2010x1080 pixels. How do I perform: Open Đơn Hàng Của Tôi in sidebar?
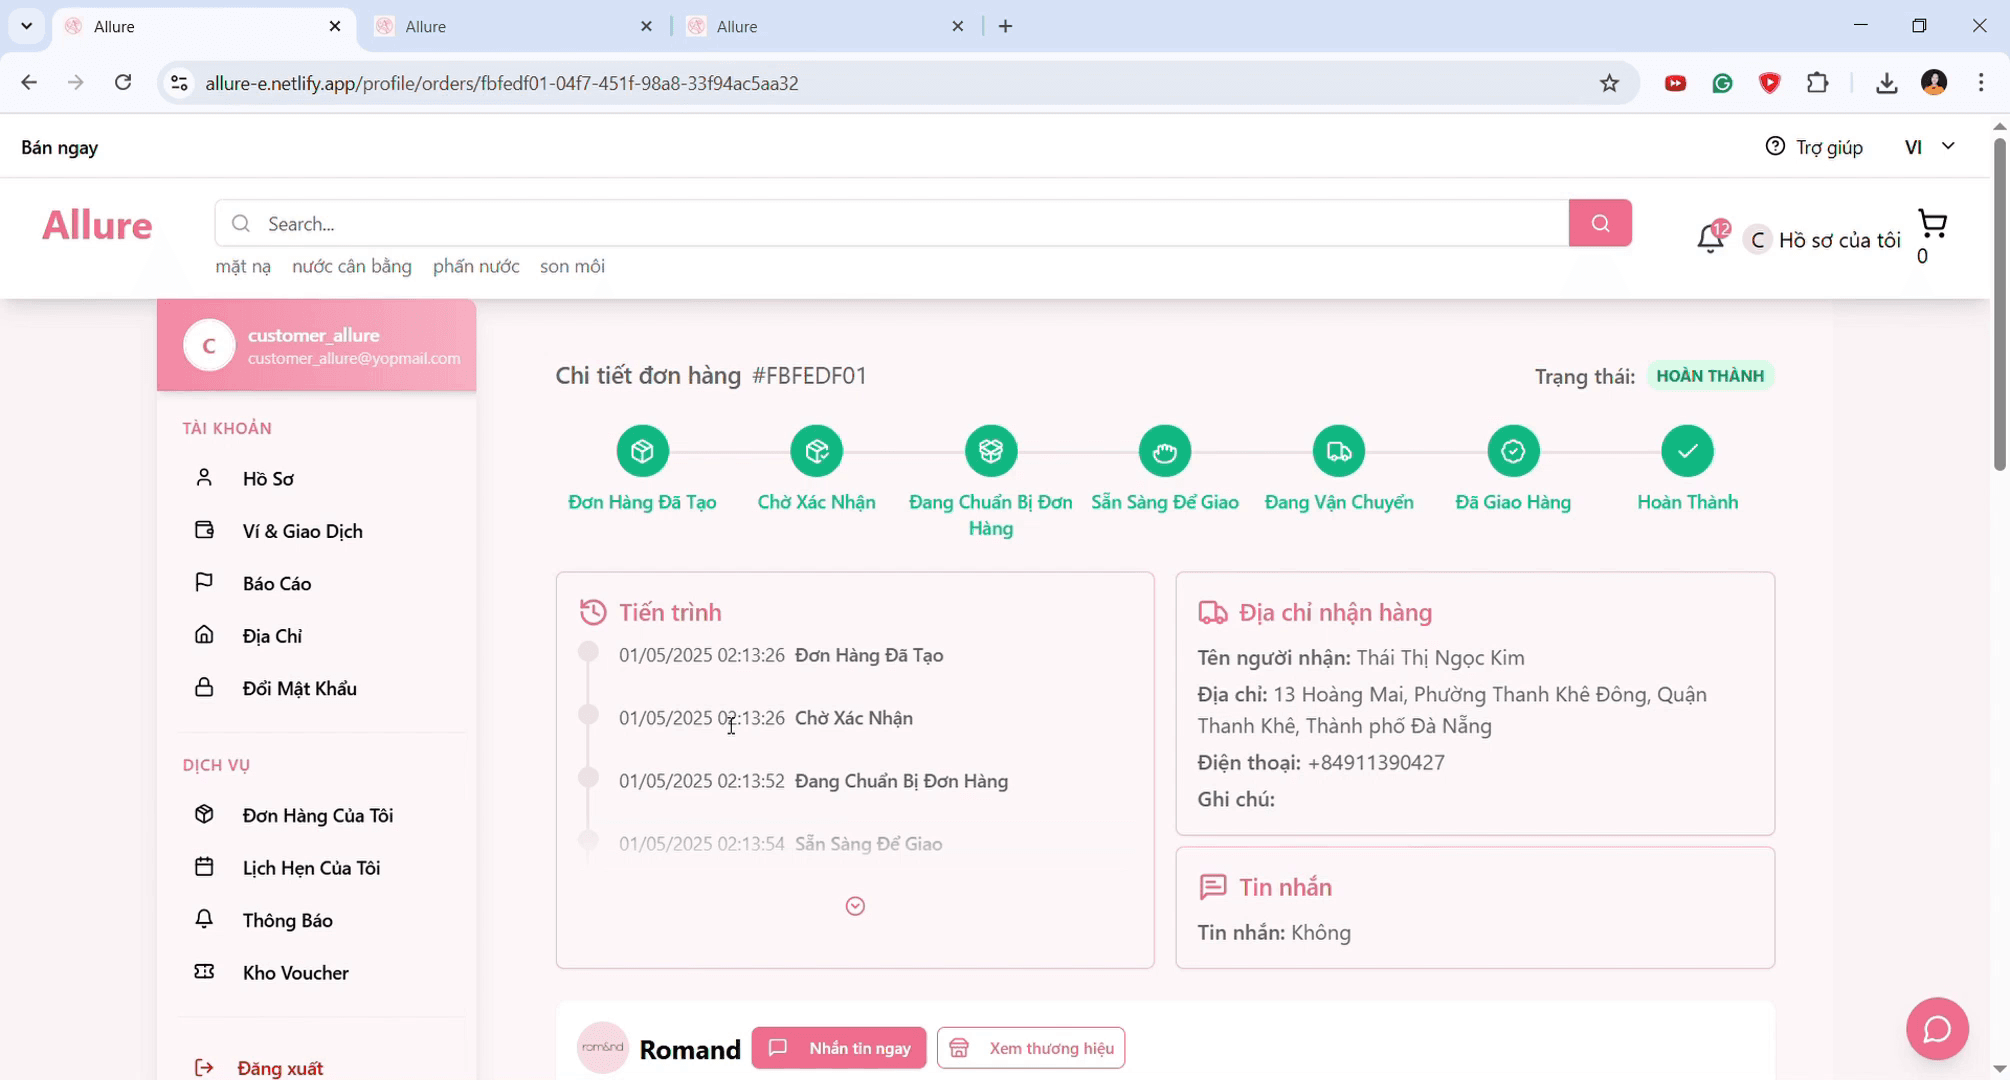point(317,815)
